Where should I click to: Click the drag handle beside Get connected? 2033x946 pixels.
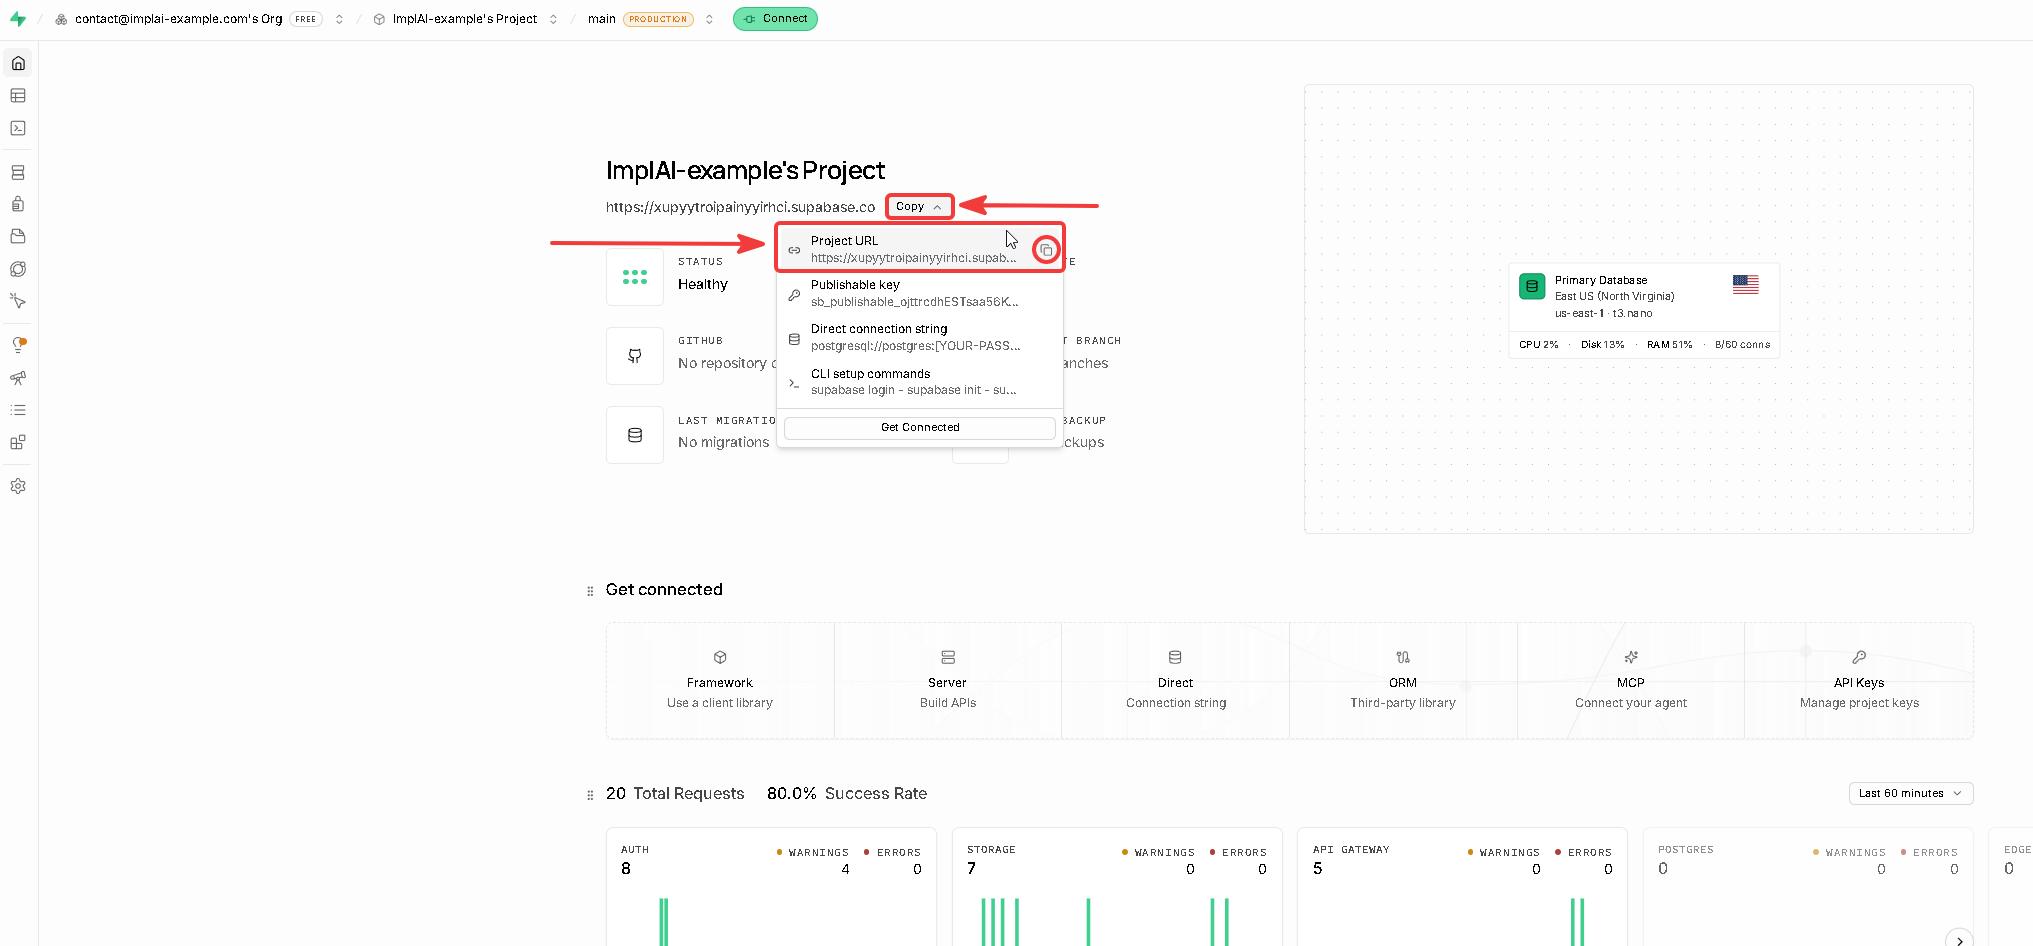click(x=590, y=591)
